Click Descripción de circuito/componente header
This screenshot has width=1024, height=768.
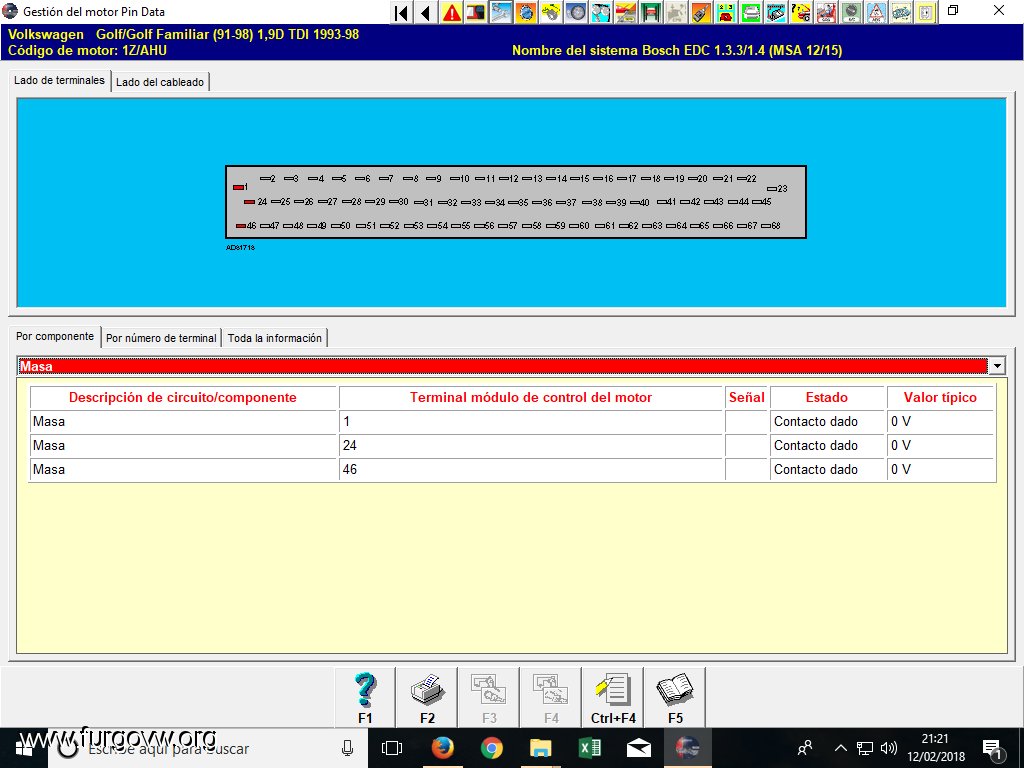point(183,397)
